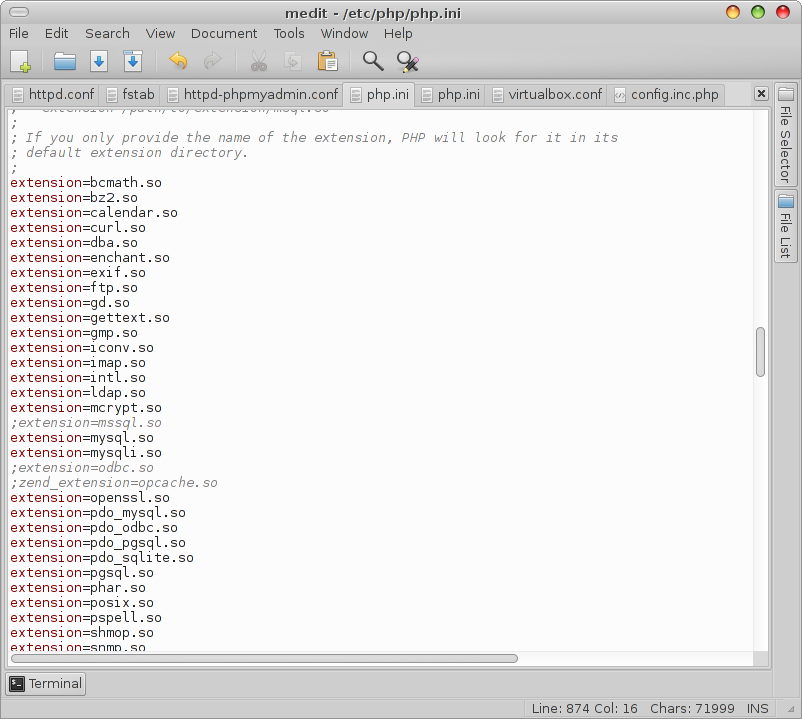
Task: Click the commented ;zend_extension=opcache.so line
Action: [x=114, y=483]
